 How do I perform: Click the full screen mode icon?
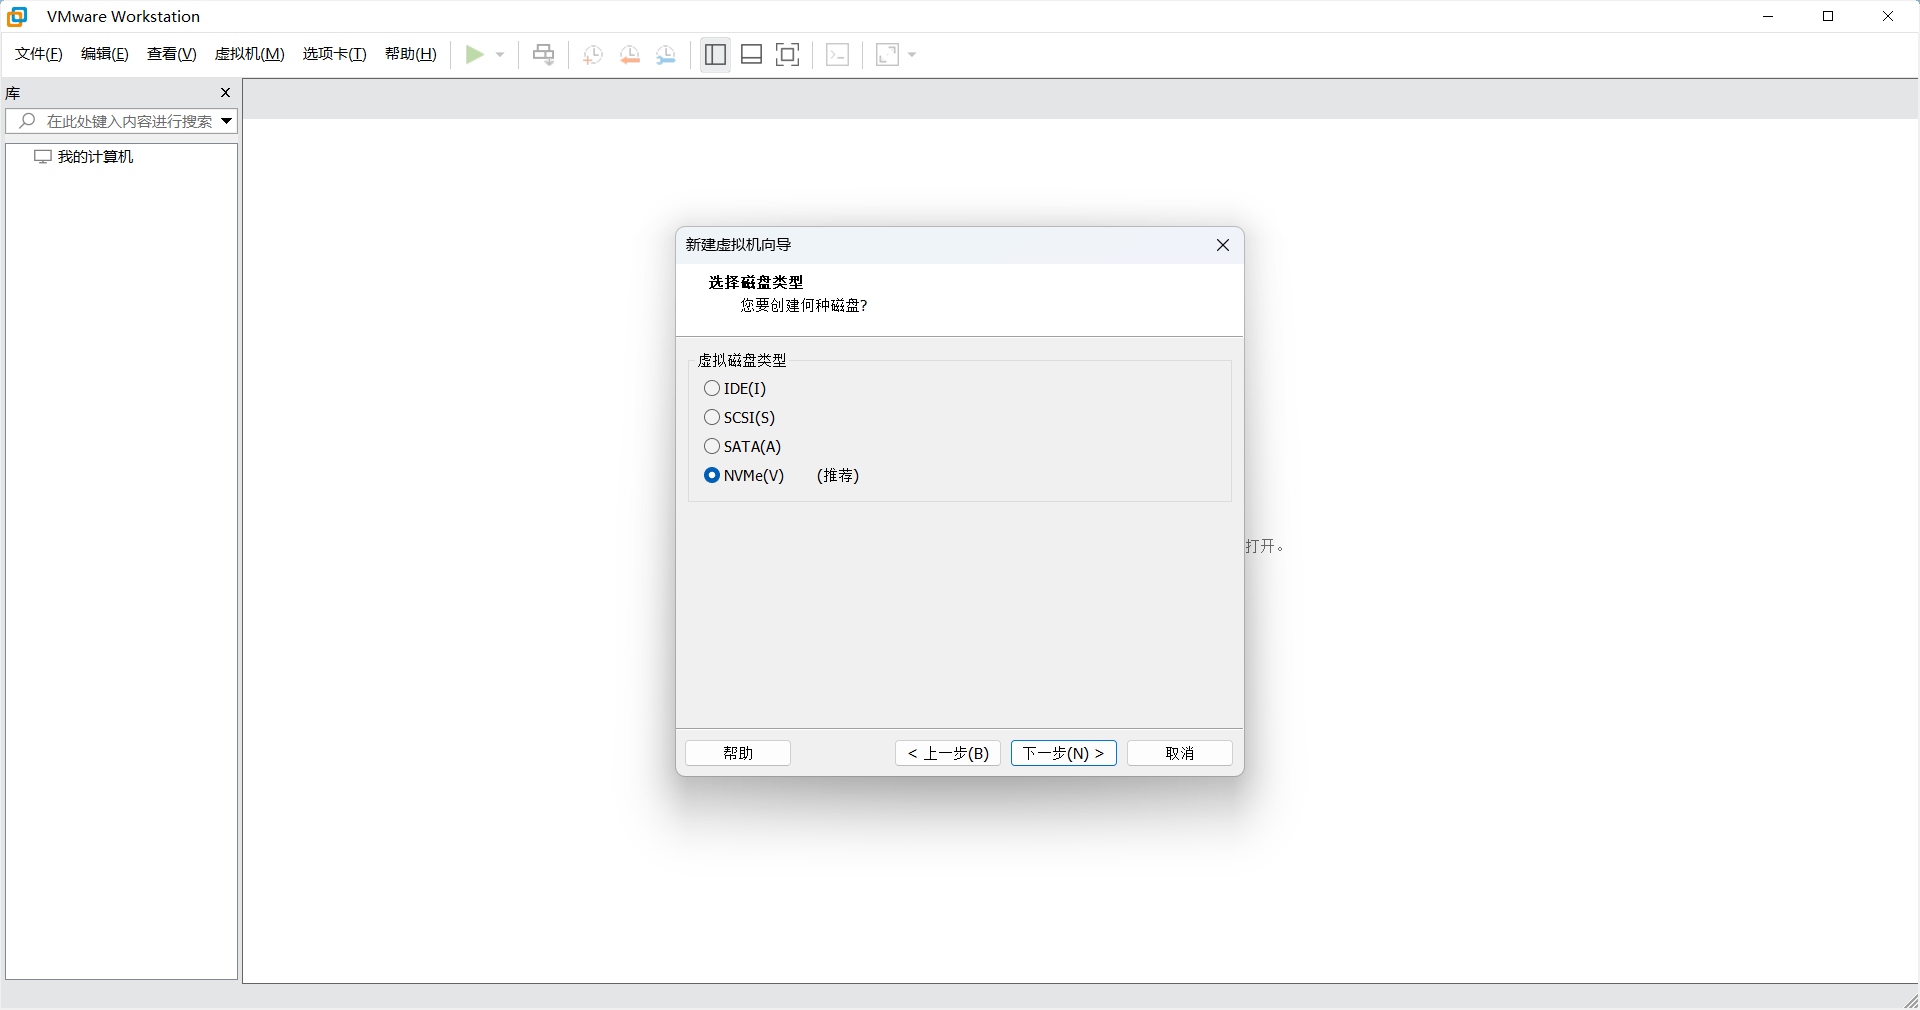tap(788, 54)
